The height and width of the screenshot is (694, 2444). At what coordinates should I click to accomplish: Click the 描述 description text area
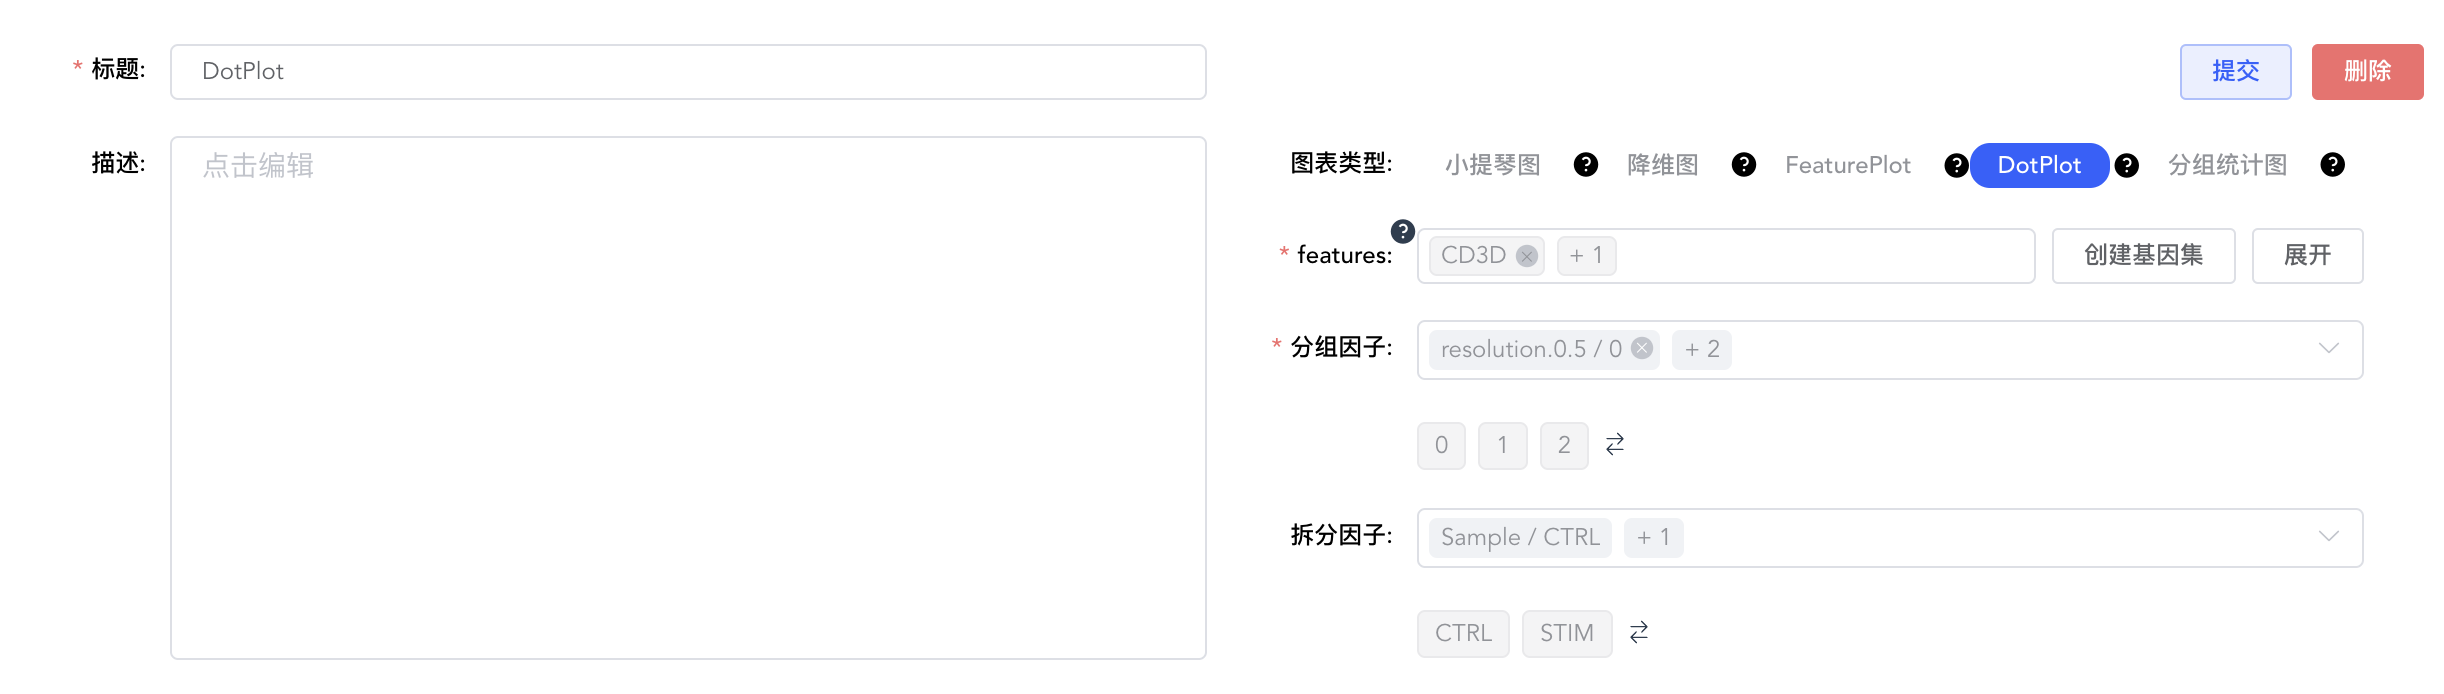[x=688, y=398]
